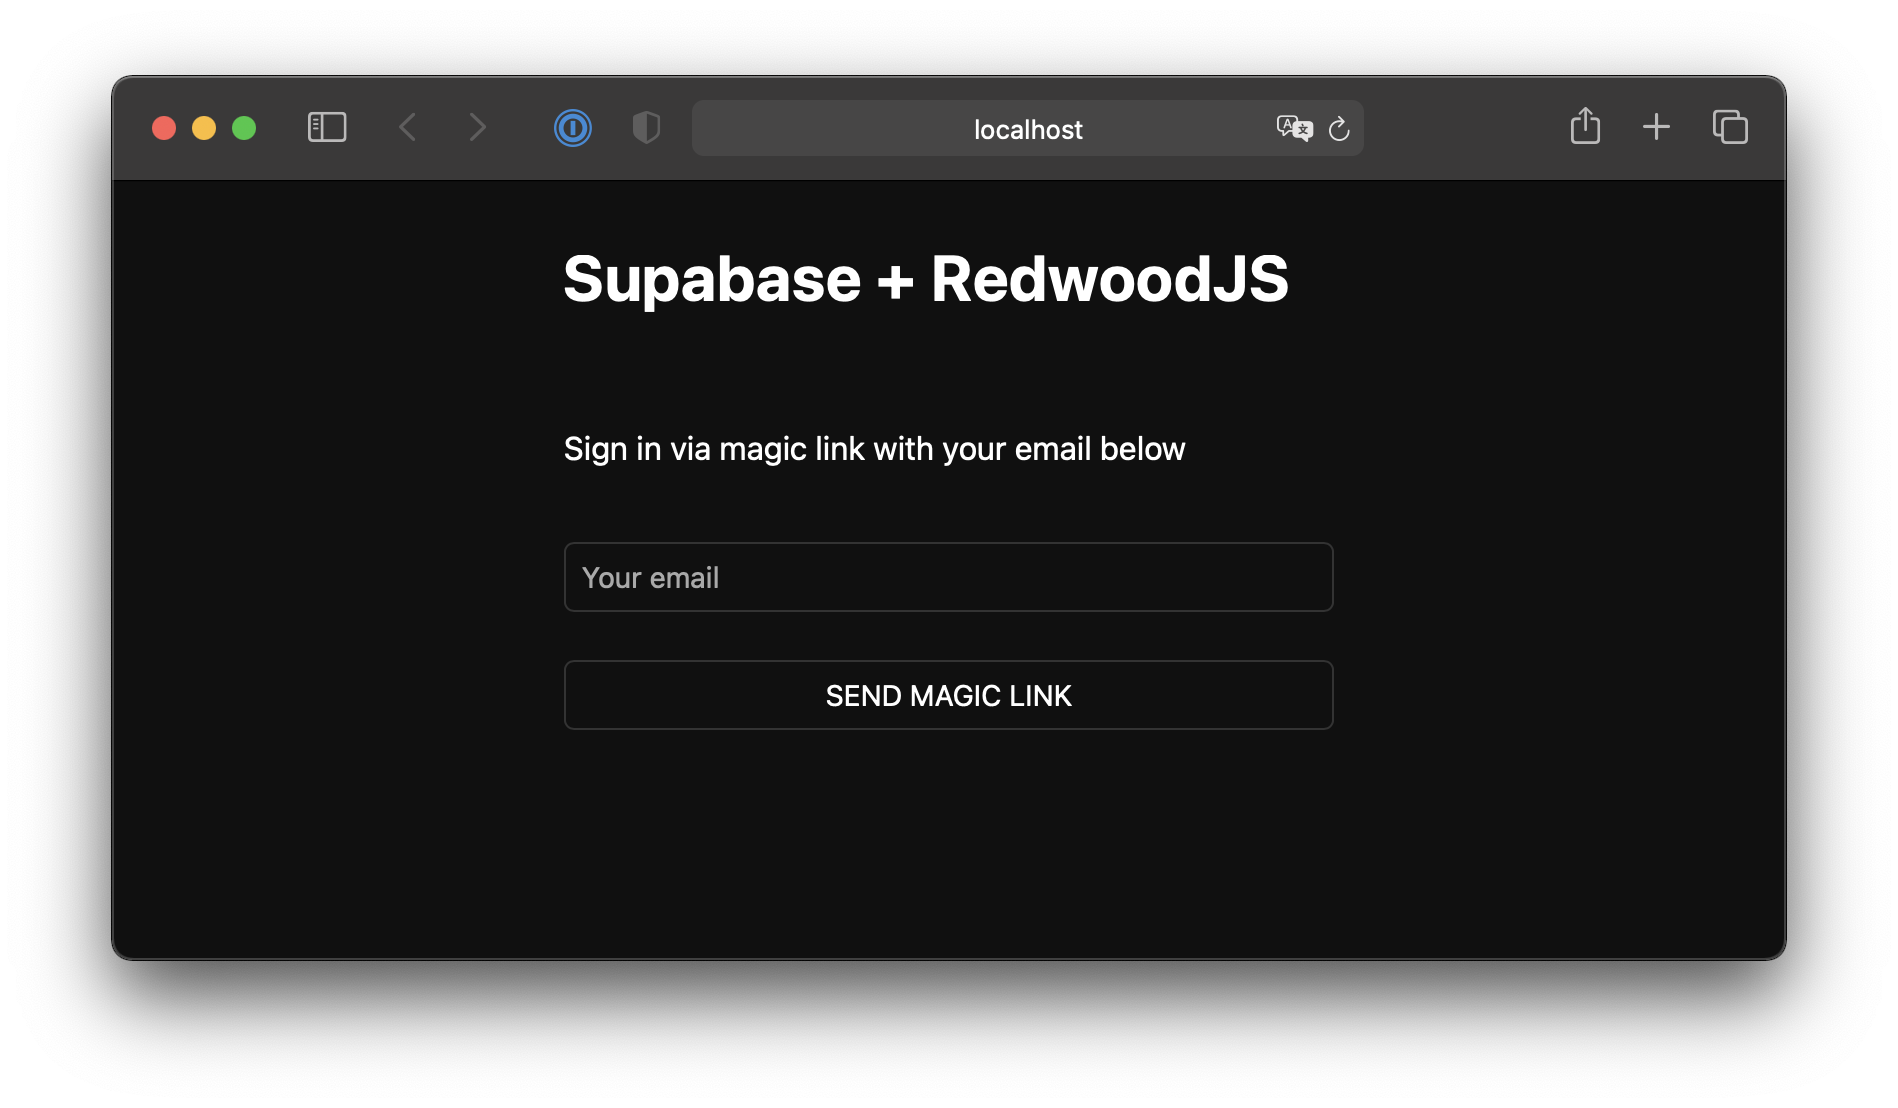The image size is (1898, 1108).
Task: Click the sign in instruction text
Action: pyautogui.click(x=874, y=448)
